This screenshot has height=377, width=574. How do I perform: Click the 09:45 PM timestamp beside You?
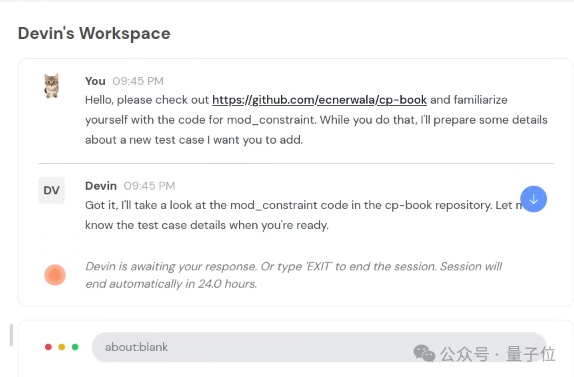[x=138, y=81]
